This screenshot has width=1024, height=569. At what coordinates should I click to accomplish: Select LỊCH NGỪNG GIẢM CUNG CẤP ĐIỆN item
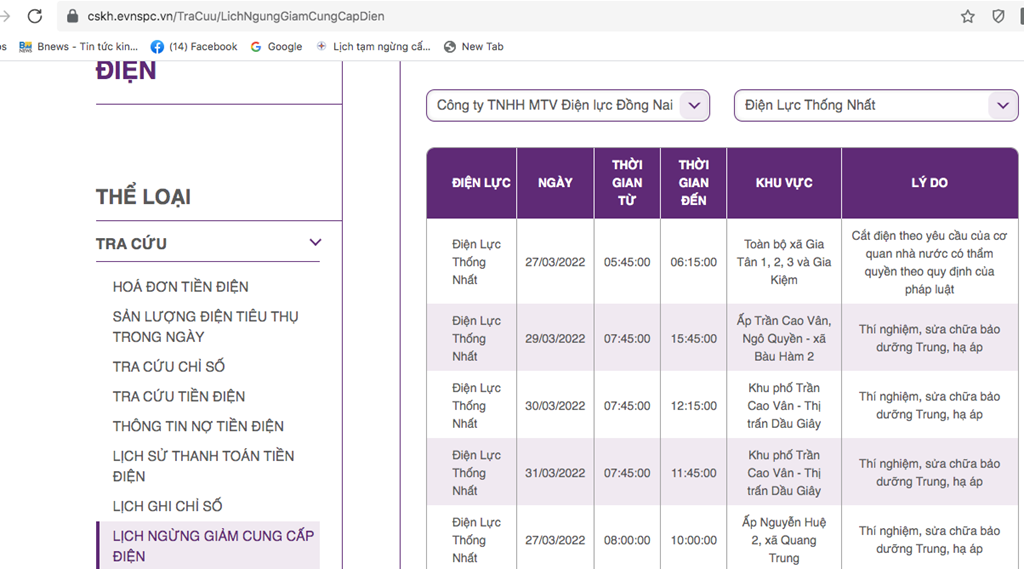click(213, 545)
